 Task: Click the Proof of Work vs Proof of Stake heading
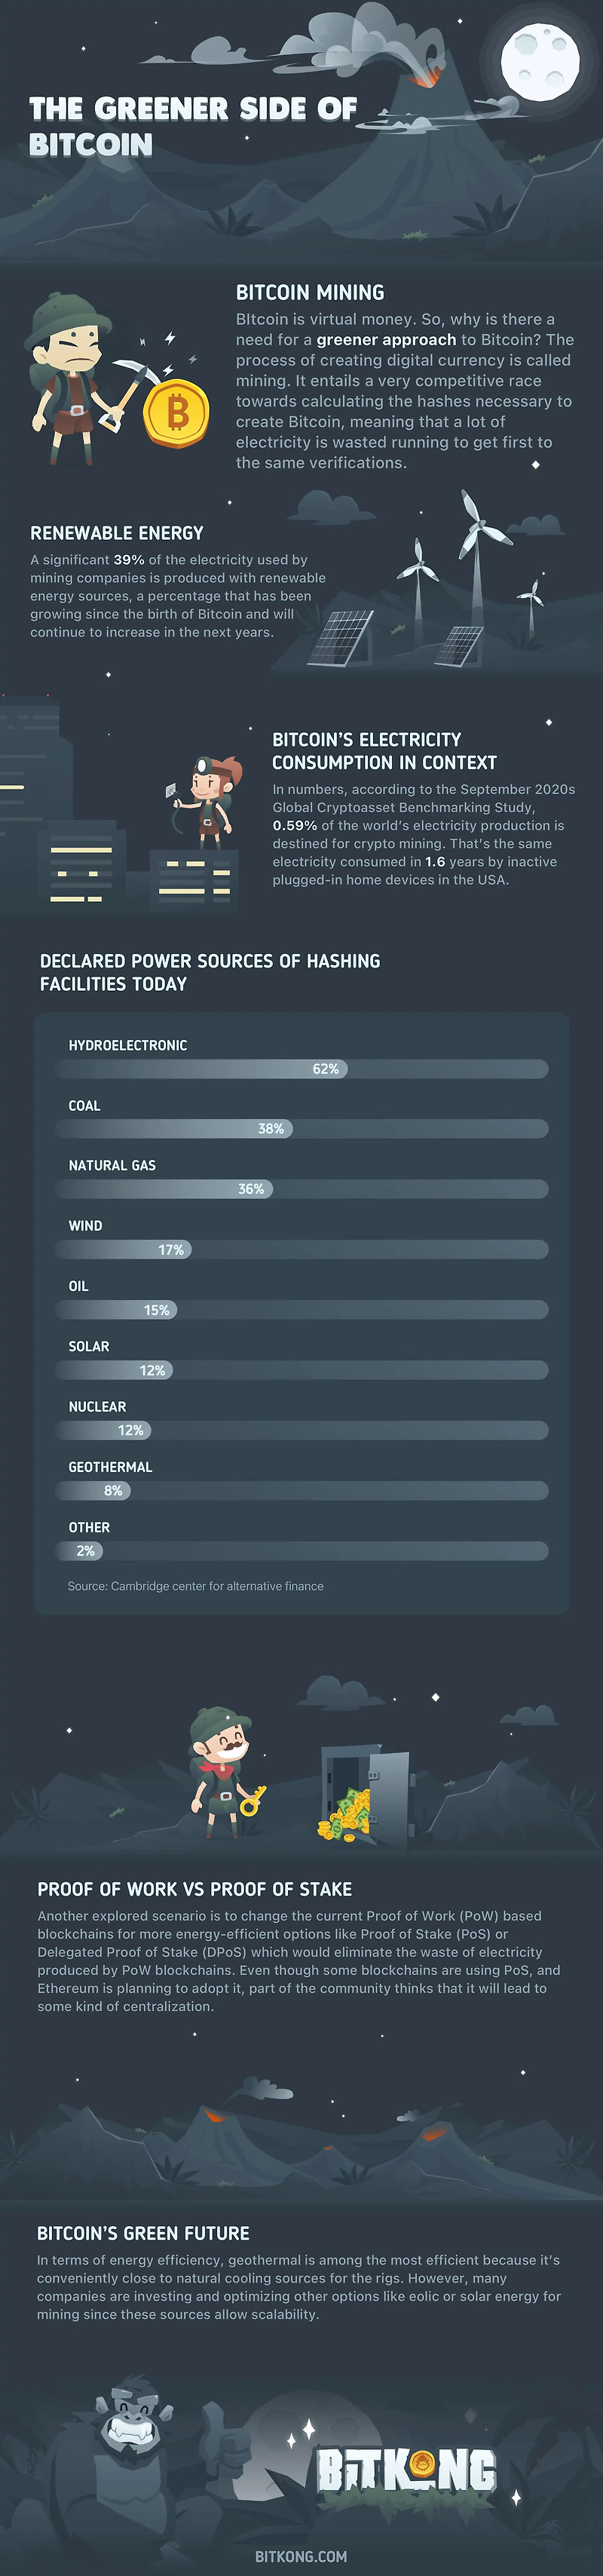(x=195, y=1889)
